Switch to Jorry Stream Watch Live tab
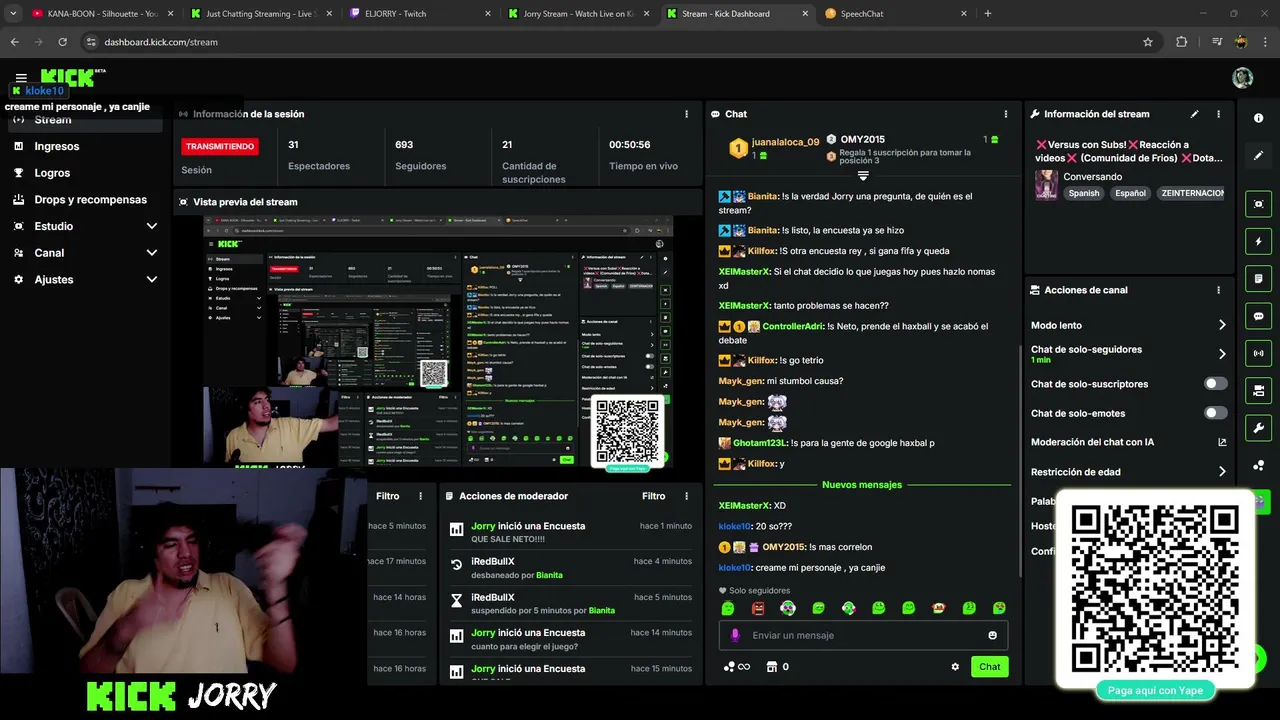 [x=578, y=14]
